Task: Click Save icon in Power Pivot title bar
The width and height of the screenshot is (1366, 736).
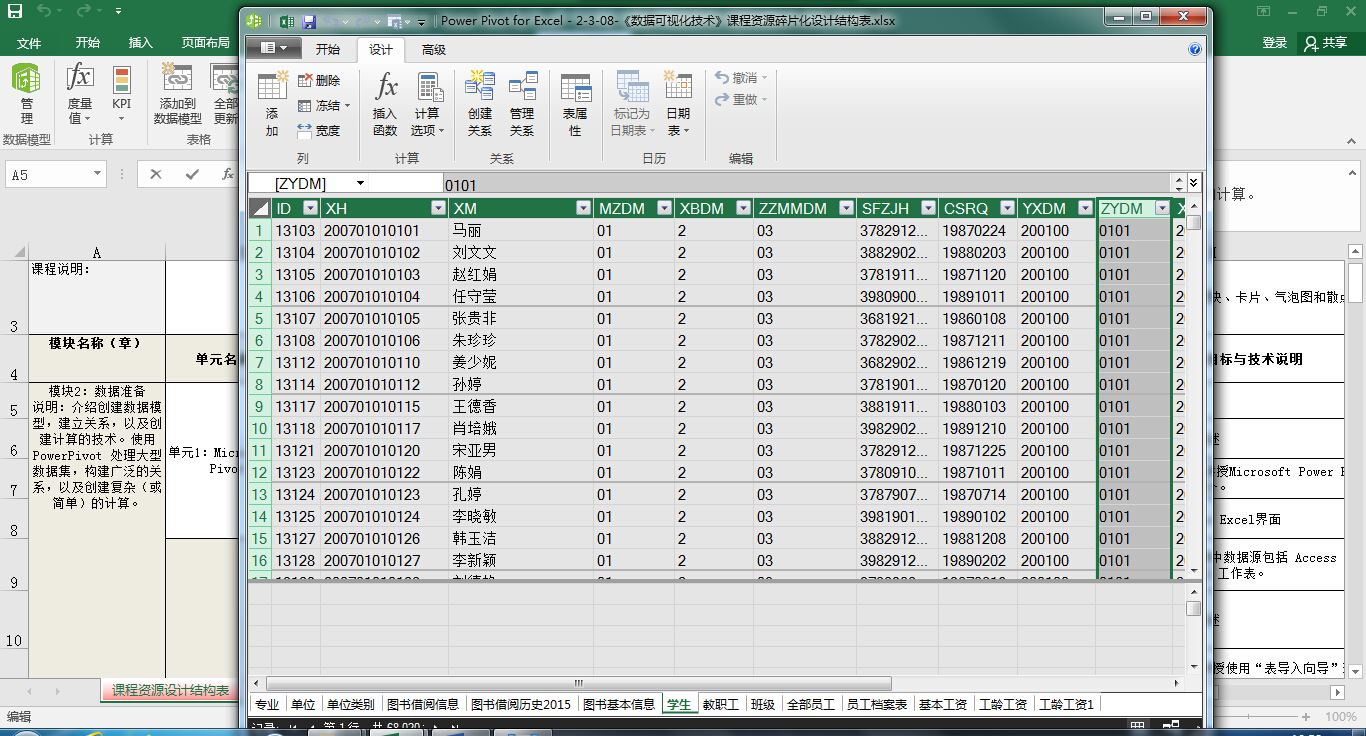Action: (x=309, y=21)
